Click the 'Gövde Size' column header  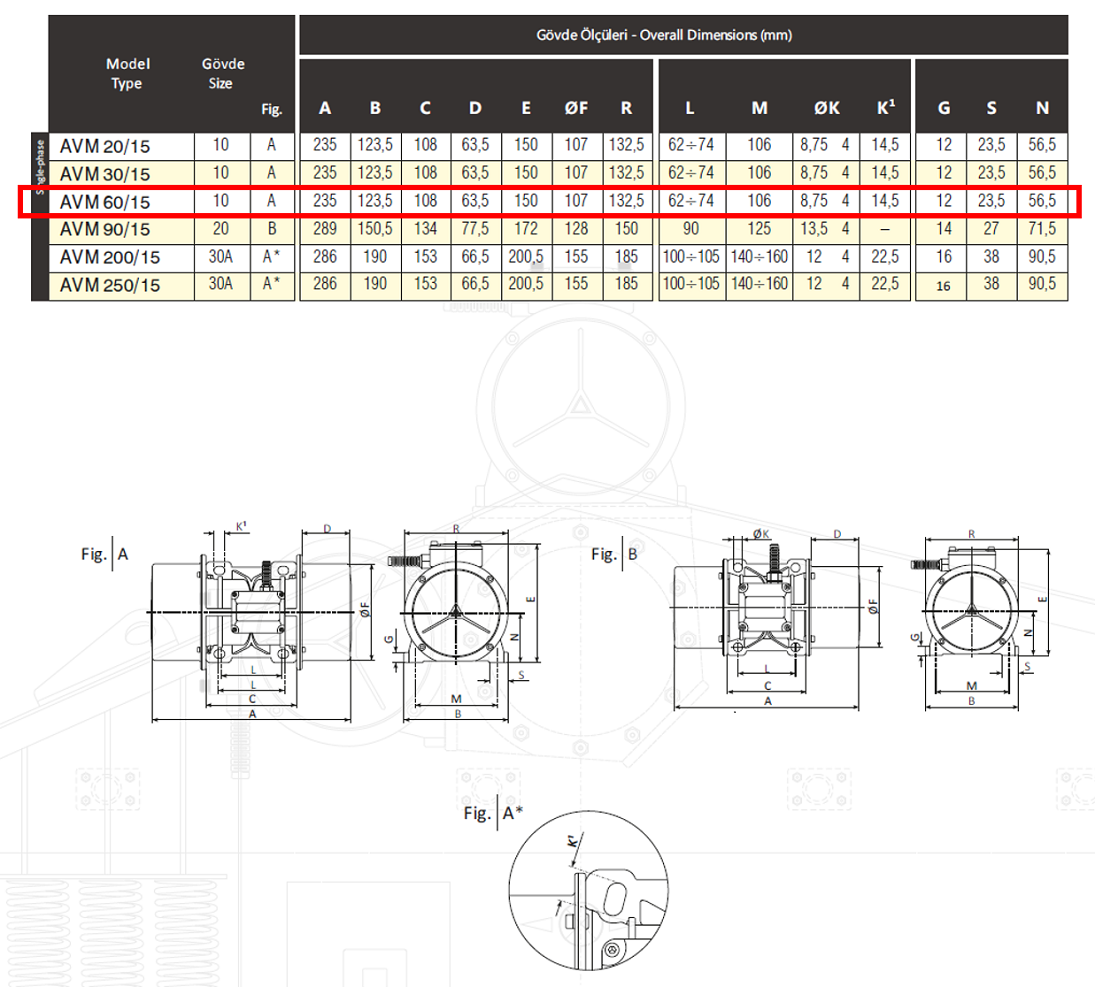(x=222, y=73)
